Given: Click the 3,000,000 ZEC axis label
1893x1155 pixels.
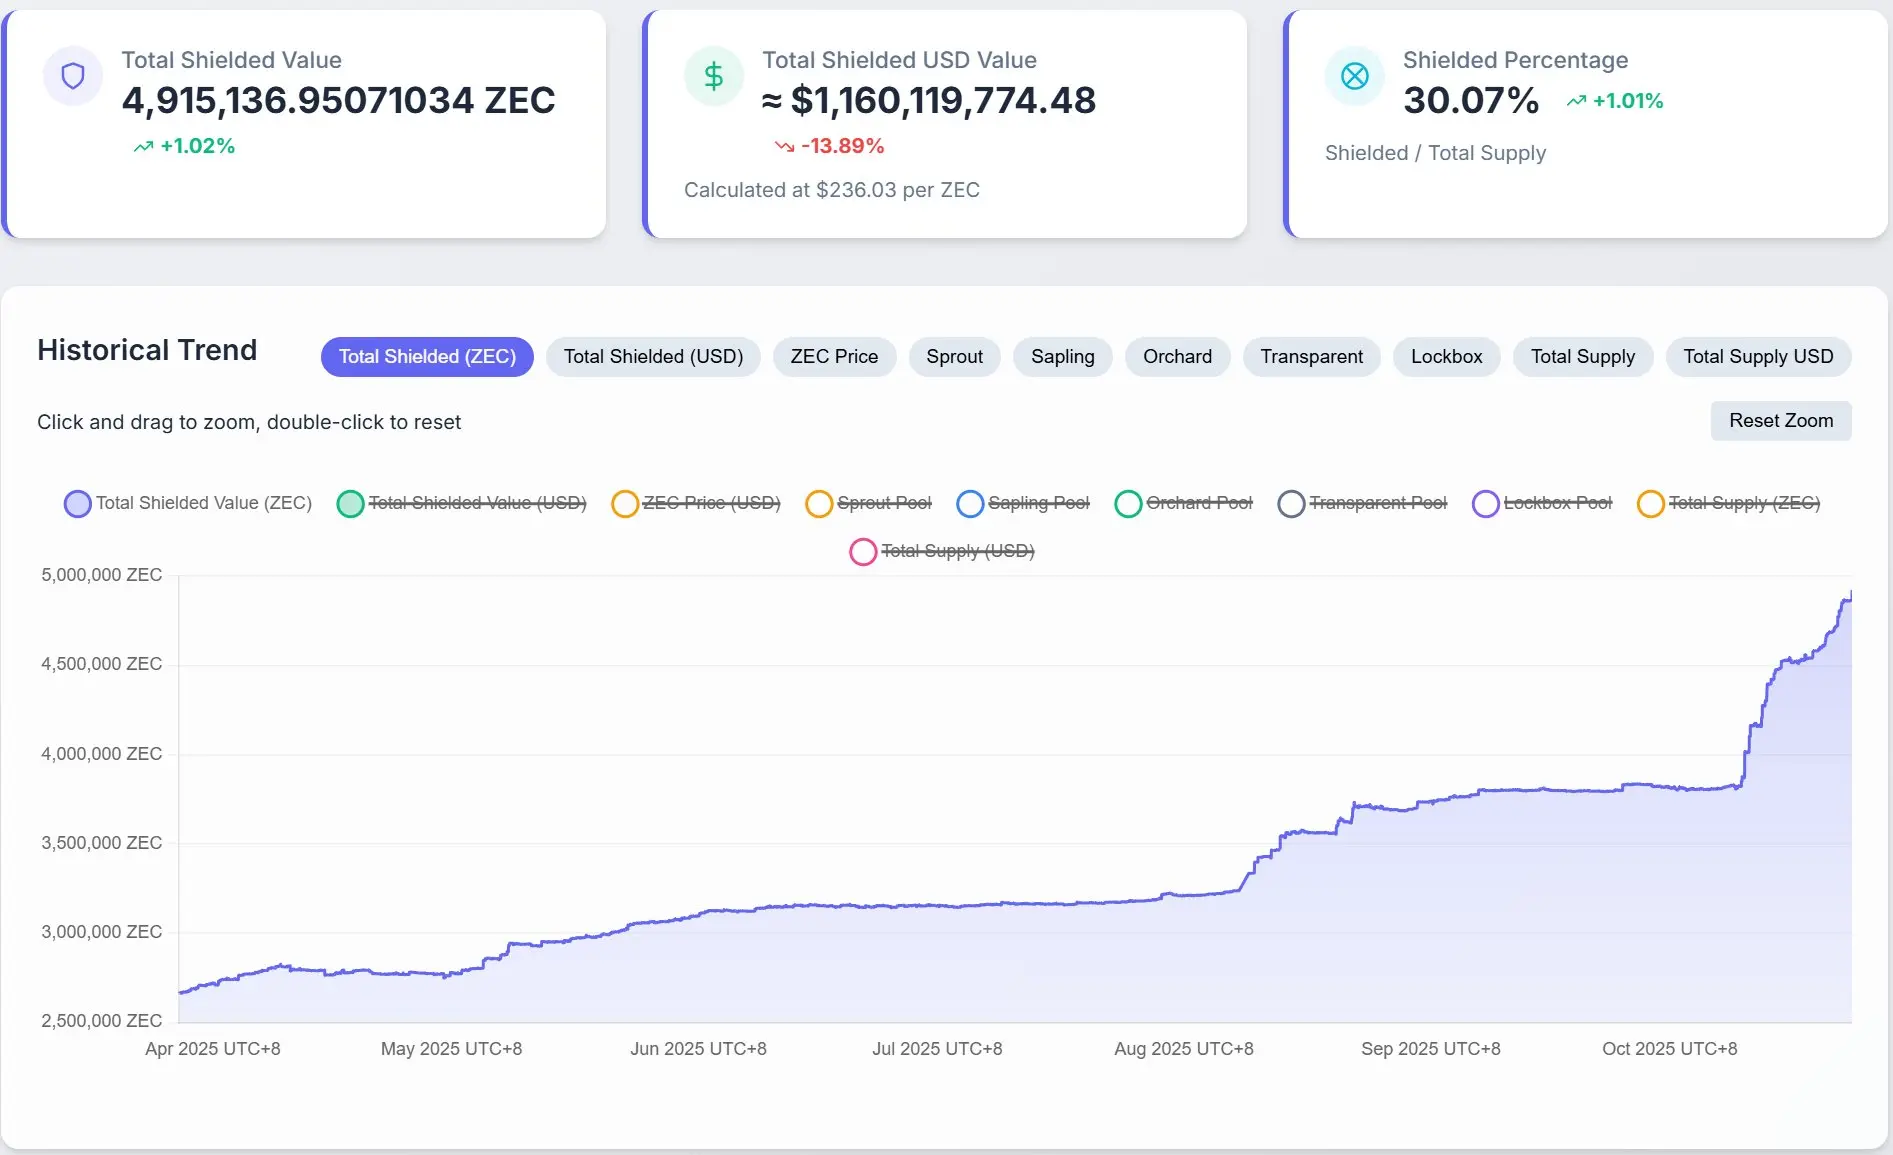Looking at the screenshot, I should point(101,932).
